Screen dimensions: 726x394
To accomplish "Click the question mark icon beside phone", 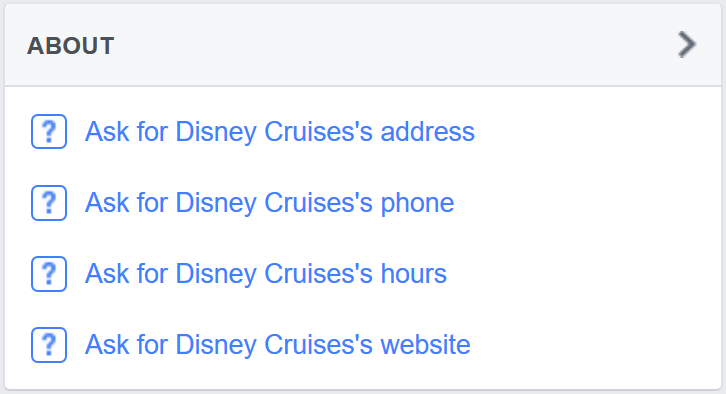I will tap(49, 203).
